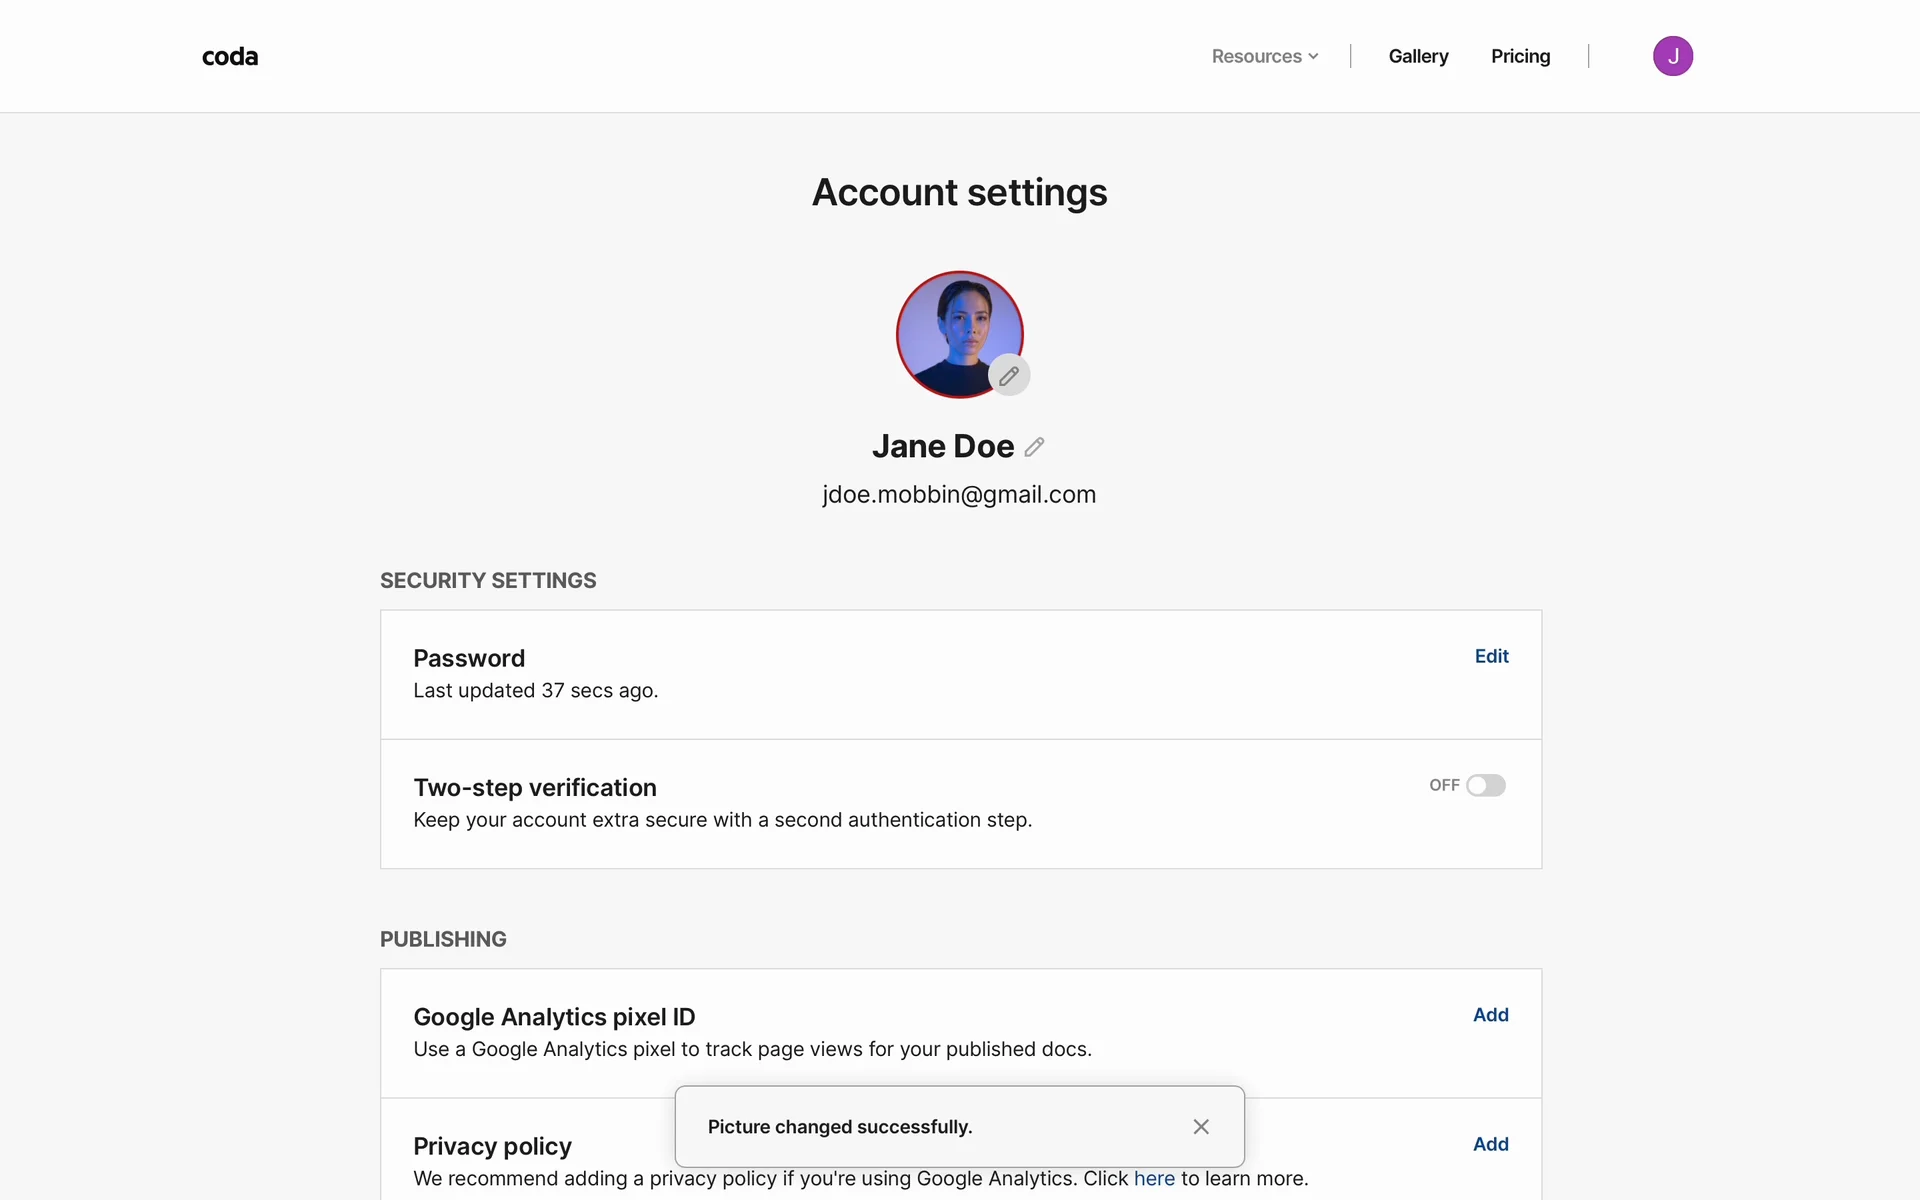The height and width of the screenshot is (1200, 1920).
Task: Add a privacy policy
Action: click(x=1490, y=1144)
